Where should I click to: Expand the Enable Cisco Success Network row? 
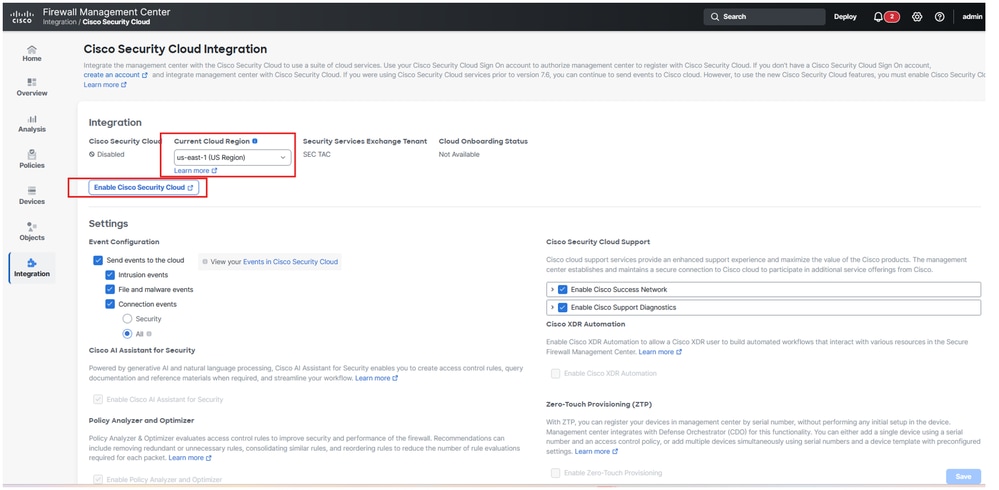[552, 290]
